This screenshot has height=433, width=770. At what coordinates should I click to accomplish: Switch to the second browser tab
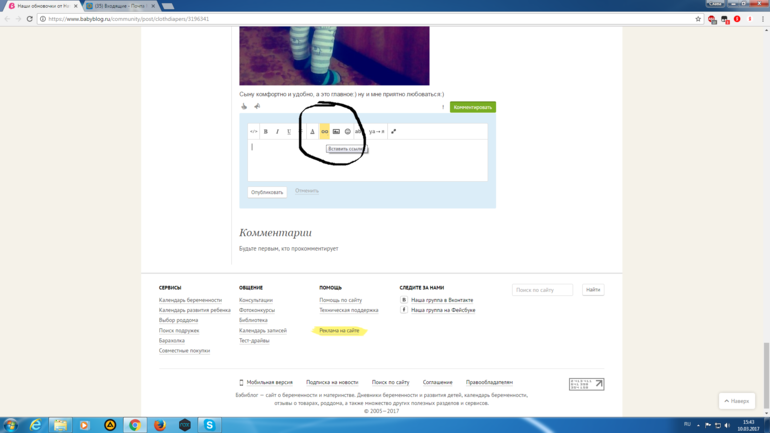pyautogui.click(x=118, y=6)
